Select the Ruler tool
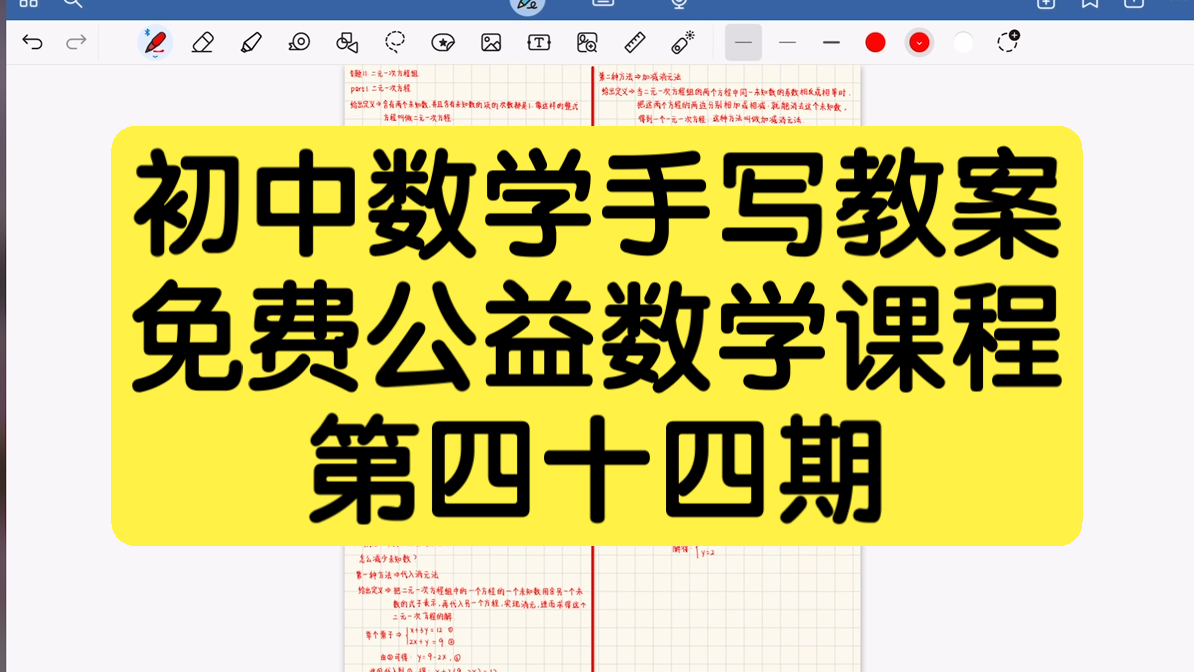The image size is (1194, 672). point(635,42)
